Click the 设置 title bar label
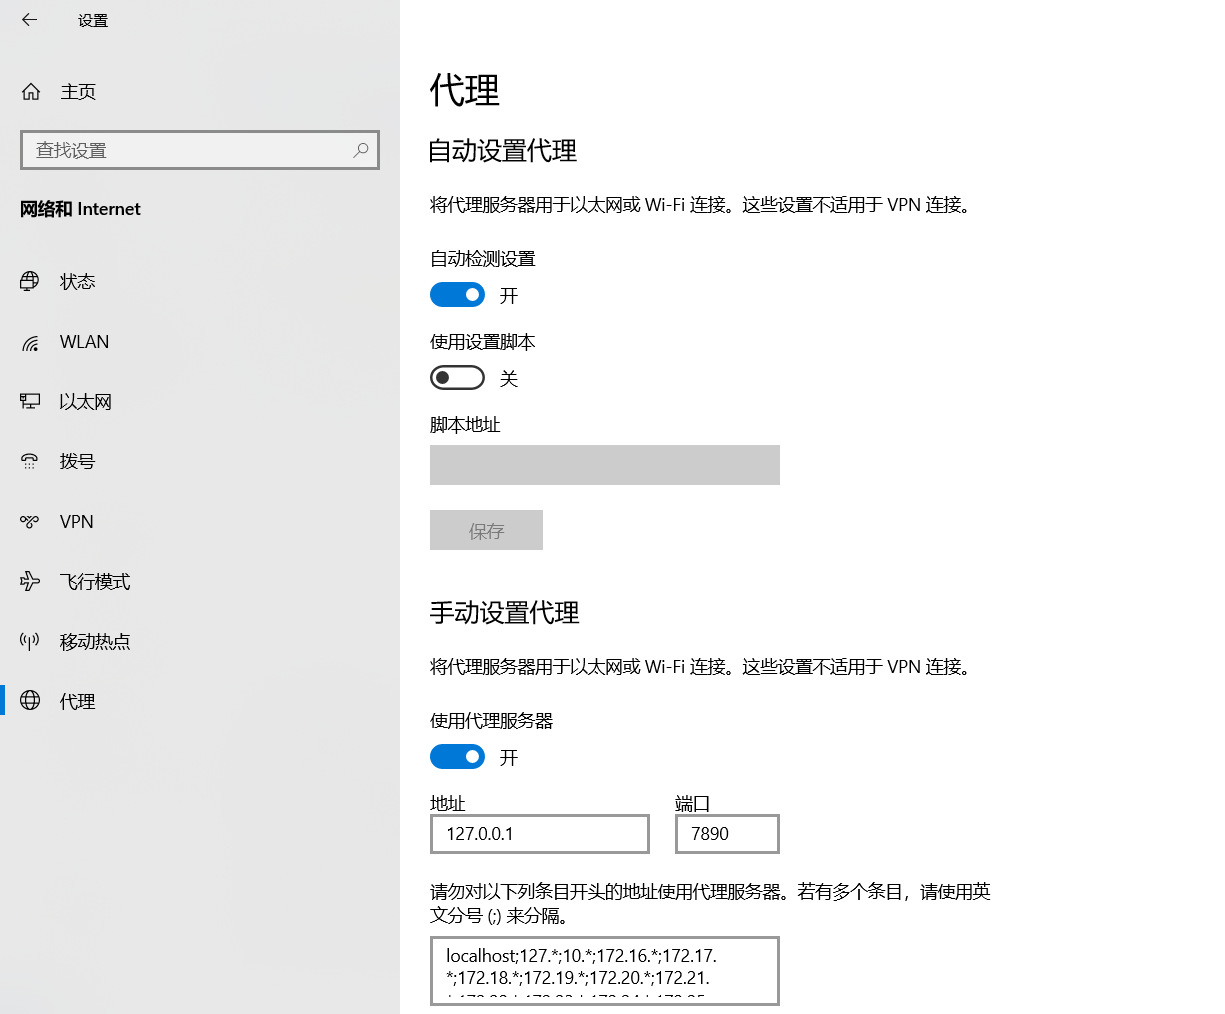1225x1014 pixels. [x=92, y=19]
